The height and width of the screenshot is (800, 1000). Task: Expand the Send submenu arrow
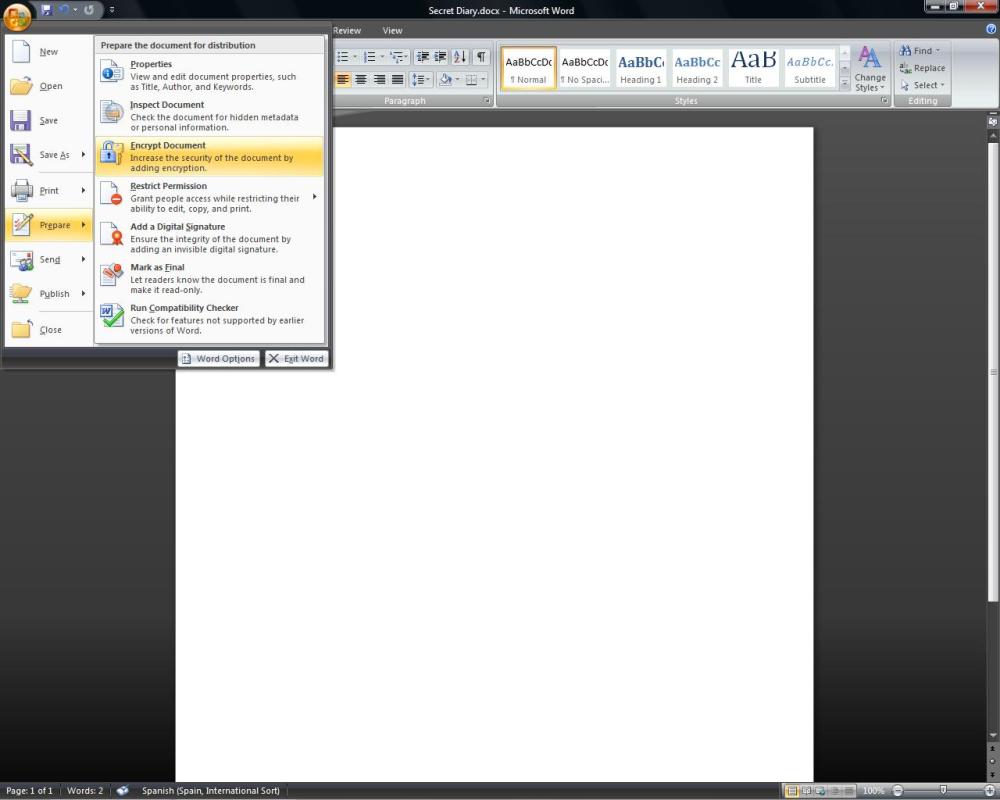tap(84, 259)
